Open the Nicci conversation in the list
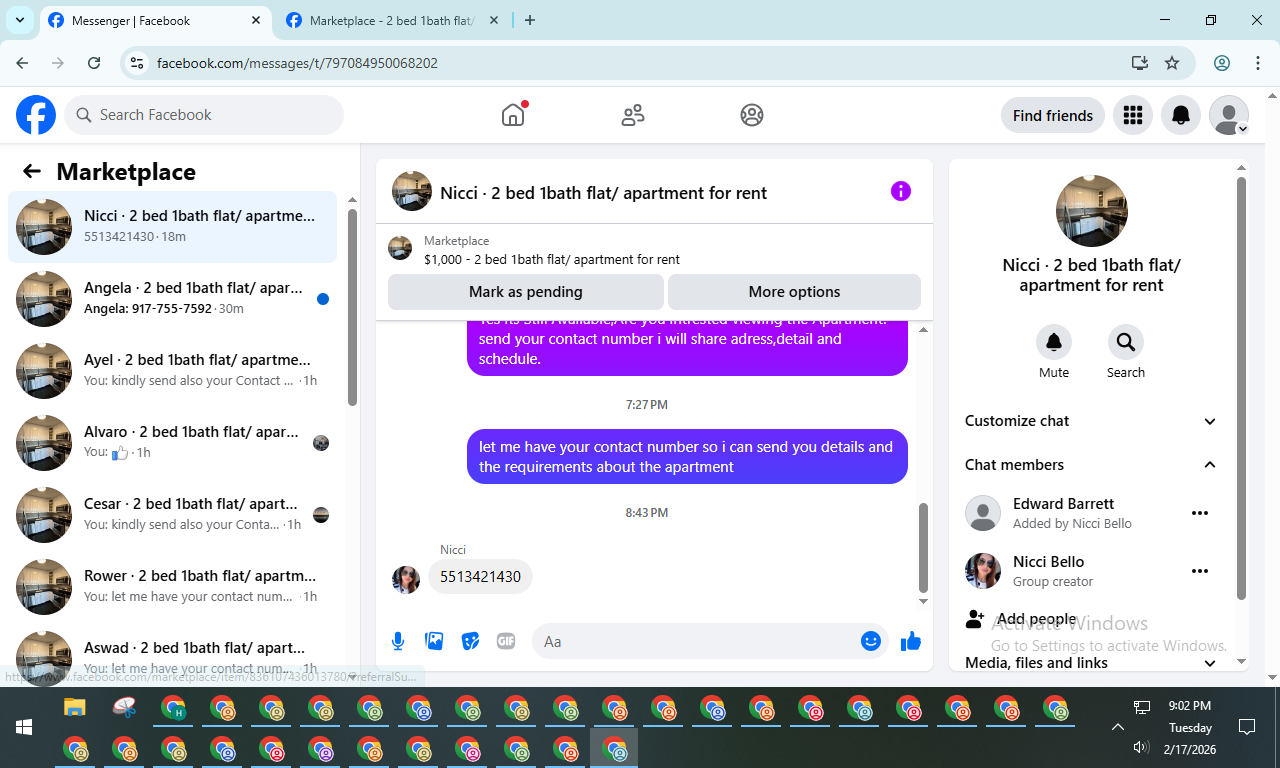The height and width of the screenshot is (768, 1280). click(173, 227)
